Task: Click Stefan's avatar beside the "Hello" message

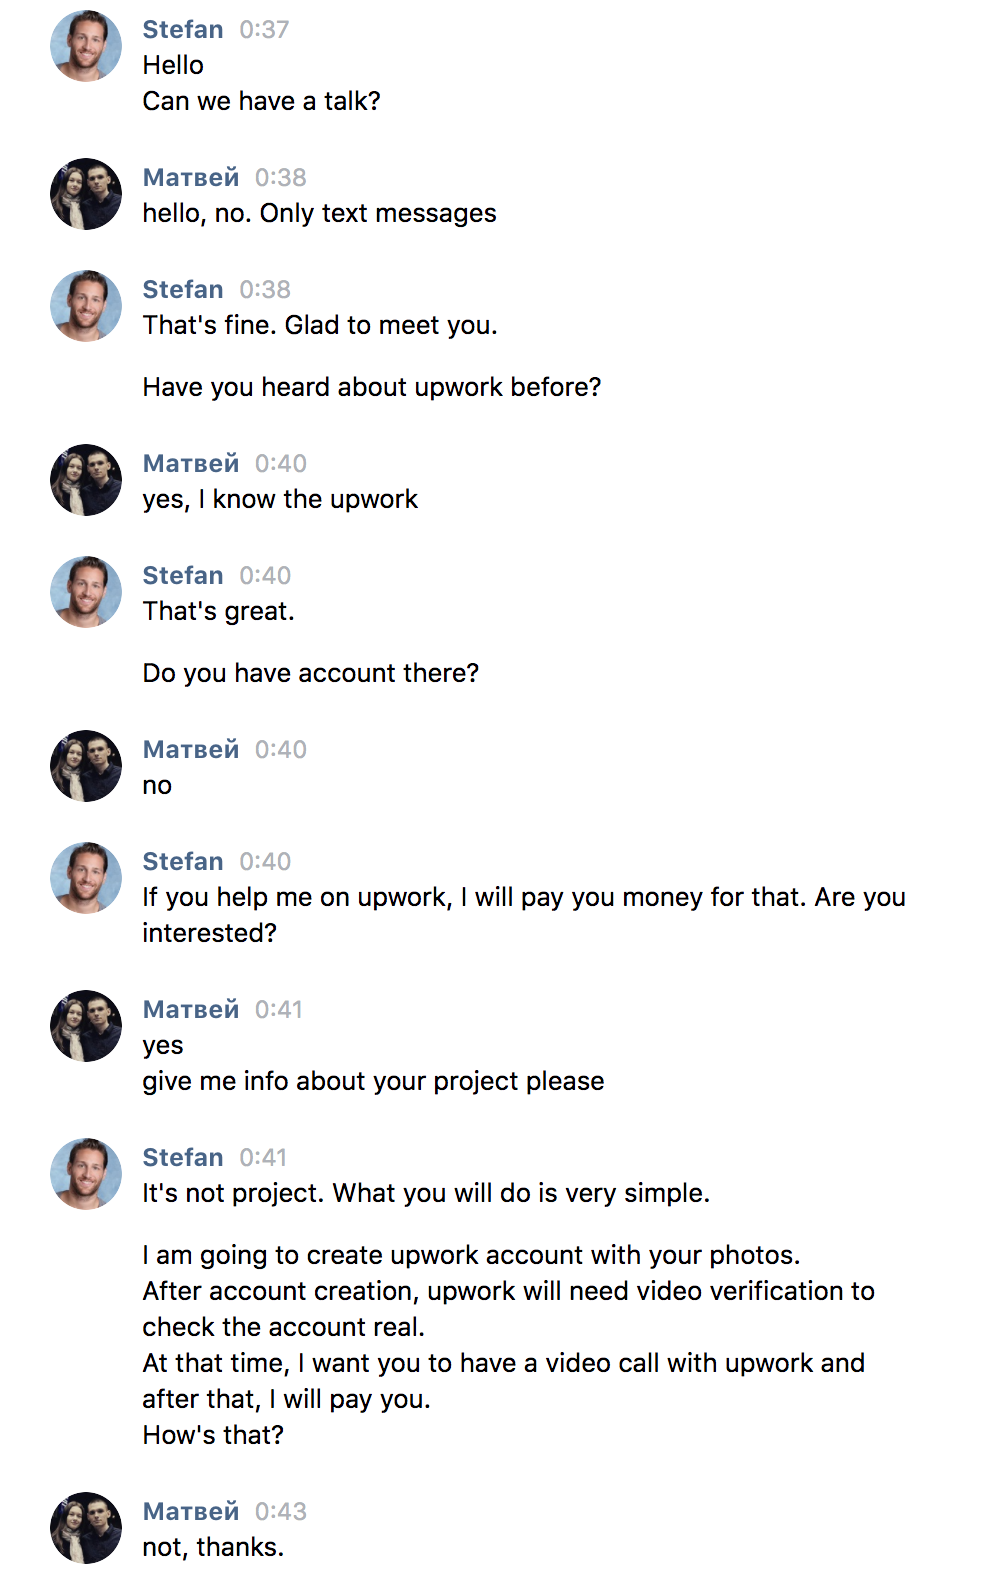Action: [x=86, y=46]
